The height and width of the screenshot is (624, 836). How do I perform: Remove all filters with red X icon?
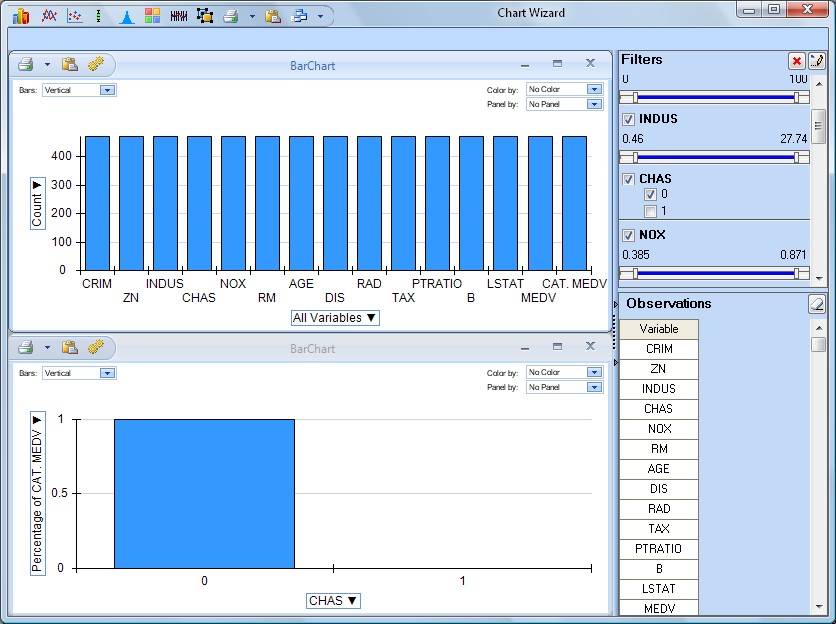tap(797, 61)
